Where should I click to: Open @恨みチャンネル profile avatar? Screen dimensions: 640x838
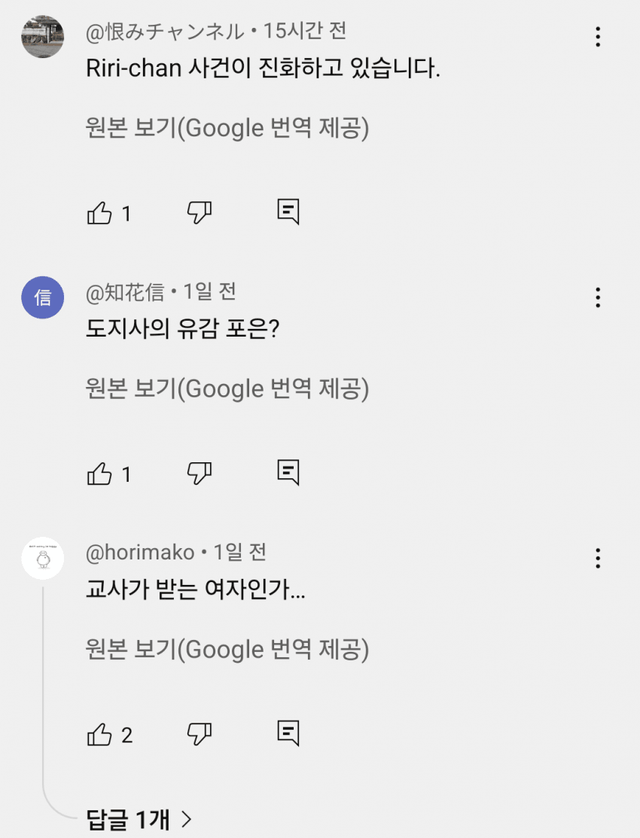click(x=43, y=37)
